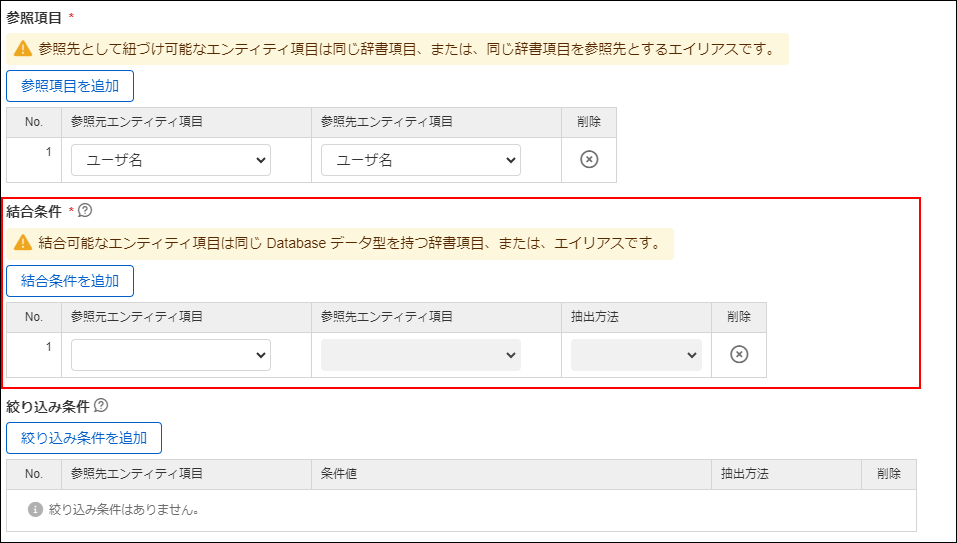Click the 参照元エンティティ項目 header in 結合条件 table

pyautogui.click(x=137, y=317)
